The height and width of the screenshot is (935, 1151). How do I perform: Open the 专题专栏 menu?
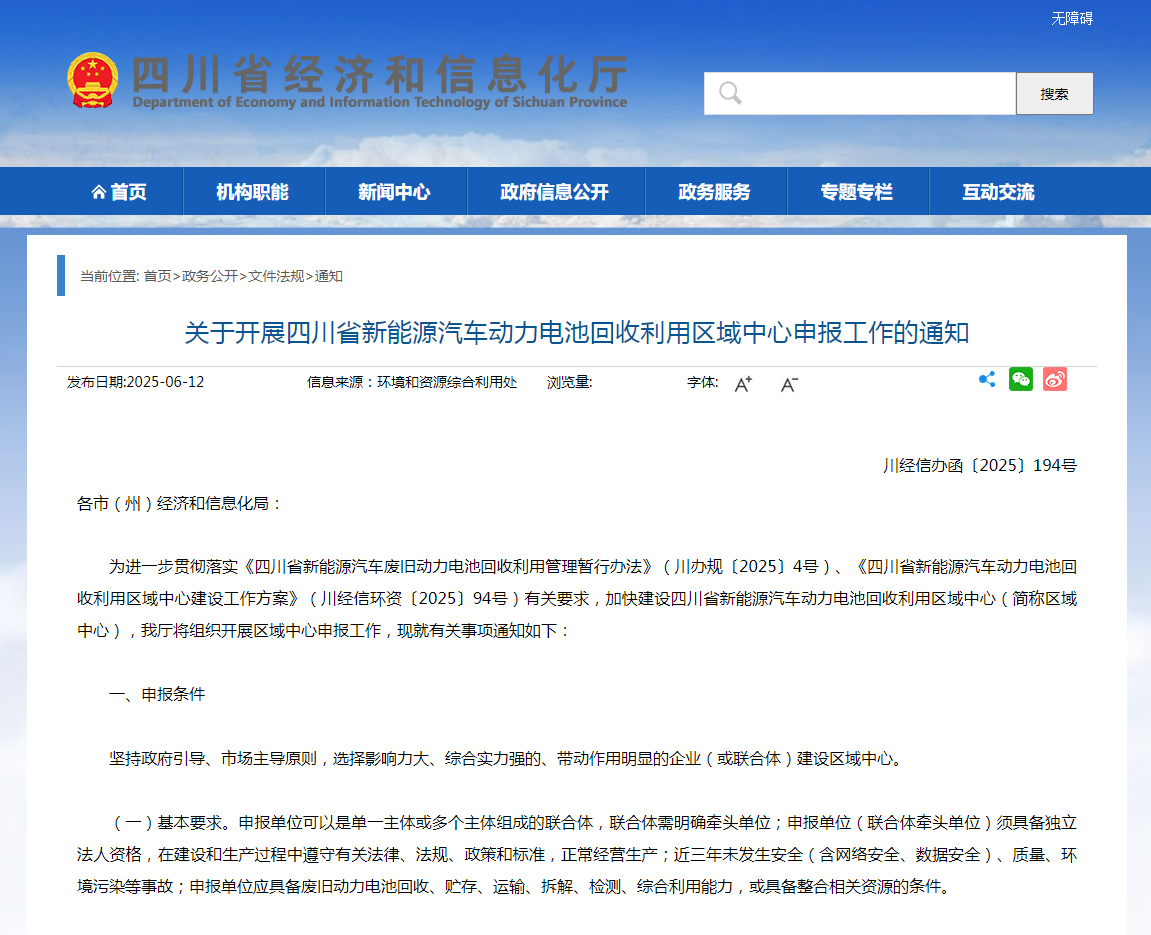[x=857, y=192]
